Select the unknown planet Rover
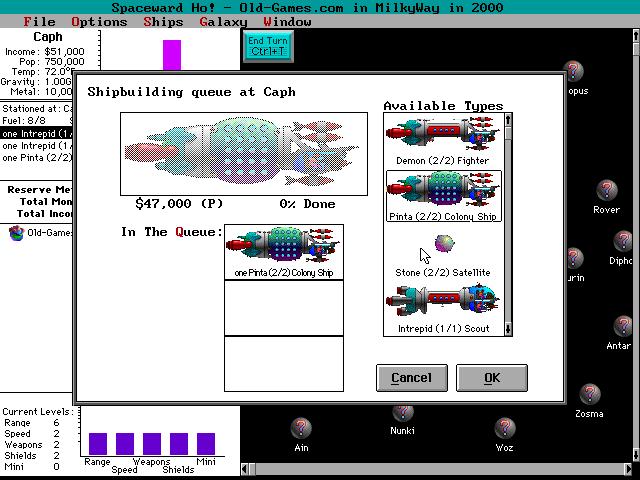Screen dimensions: 640x480 (x=607, y=191)
